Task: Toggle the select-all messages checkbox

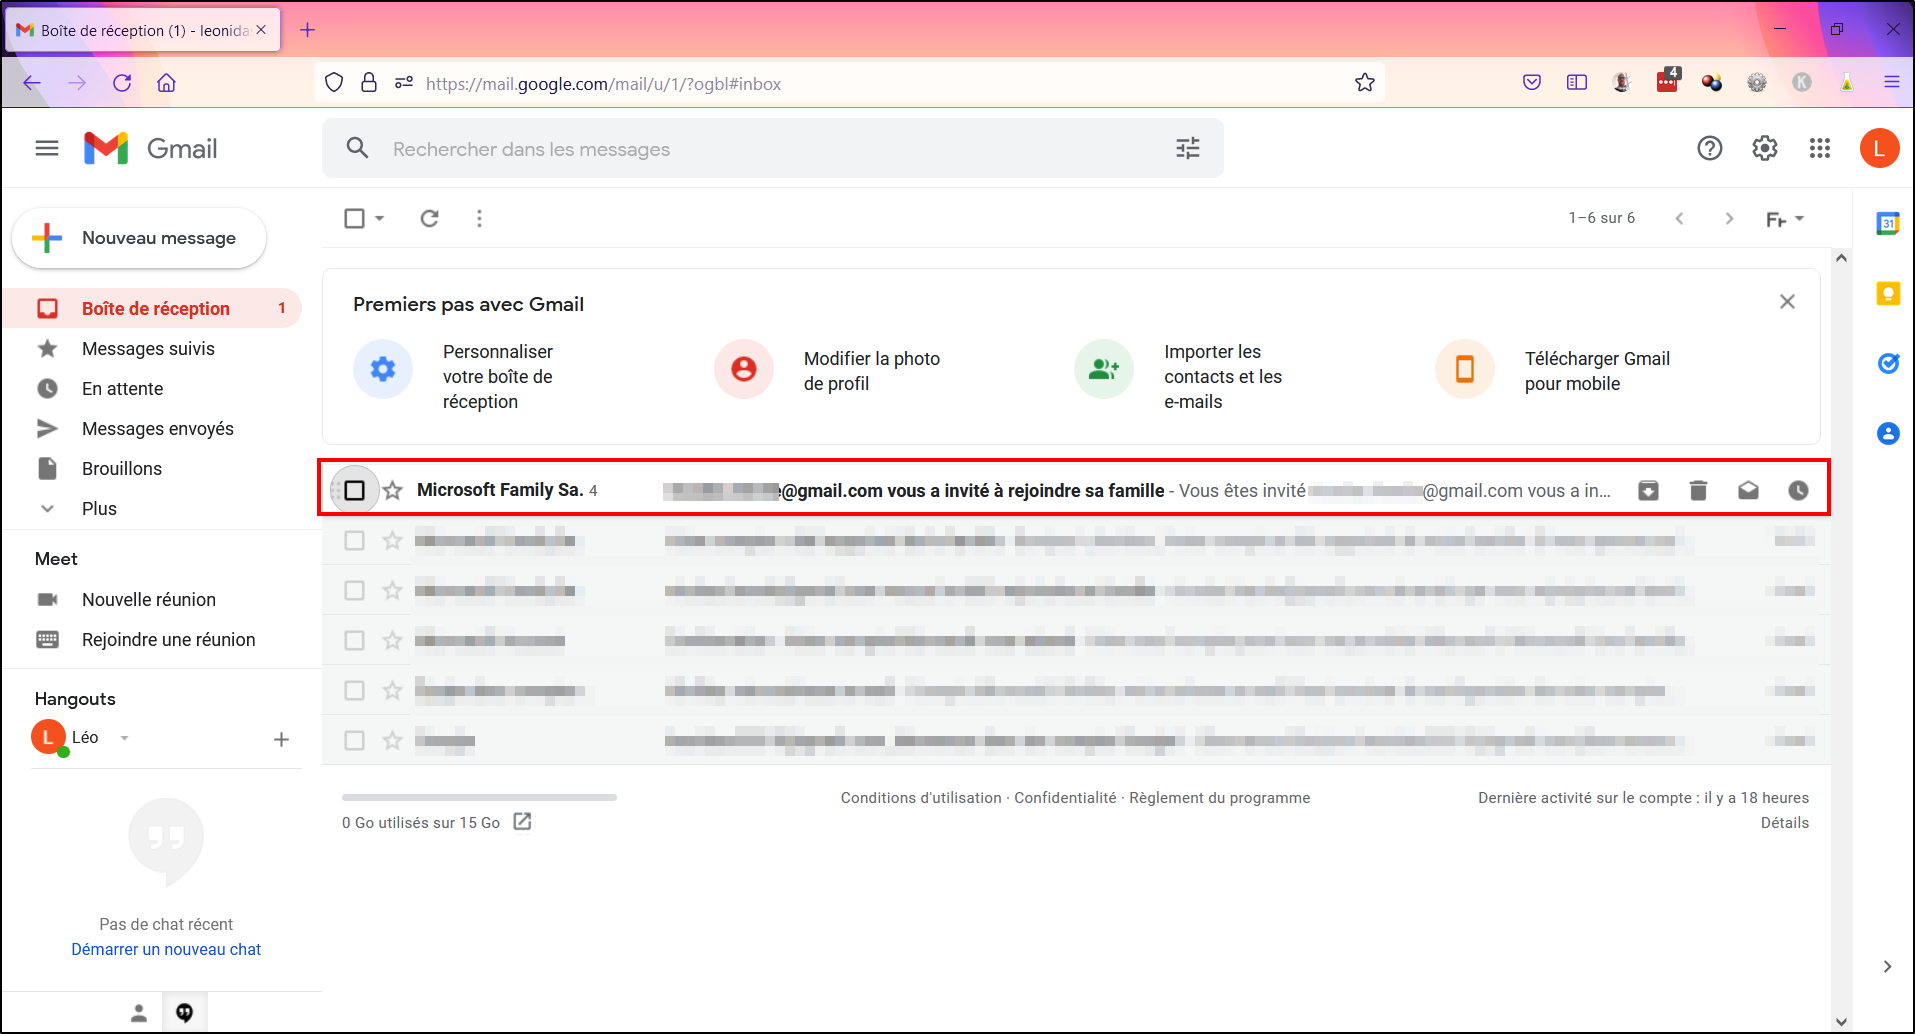Action: pos(354,218)
